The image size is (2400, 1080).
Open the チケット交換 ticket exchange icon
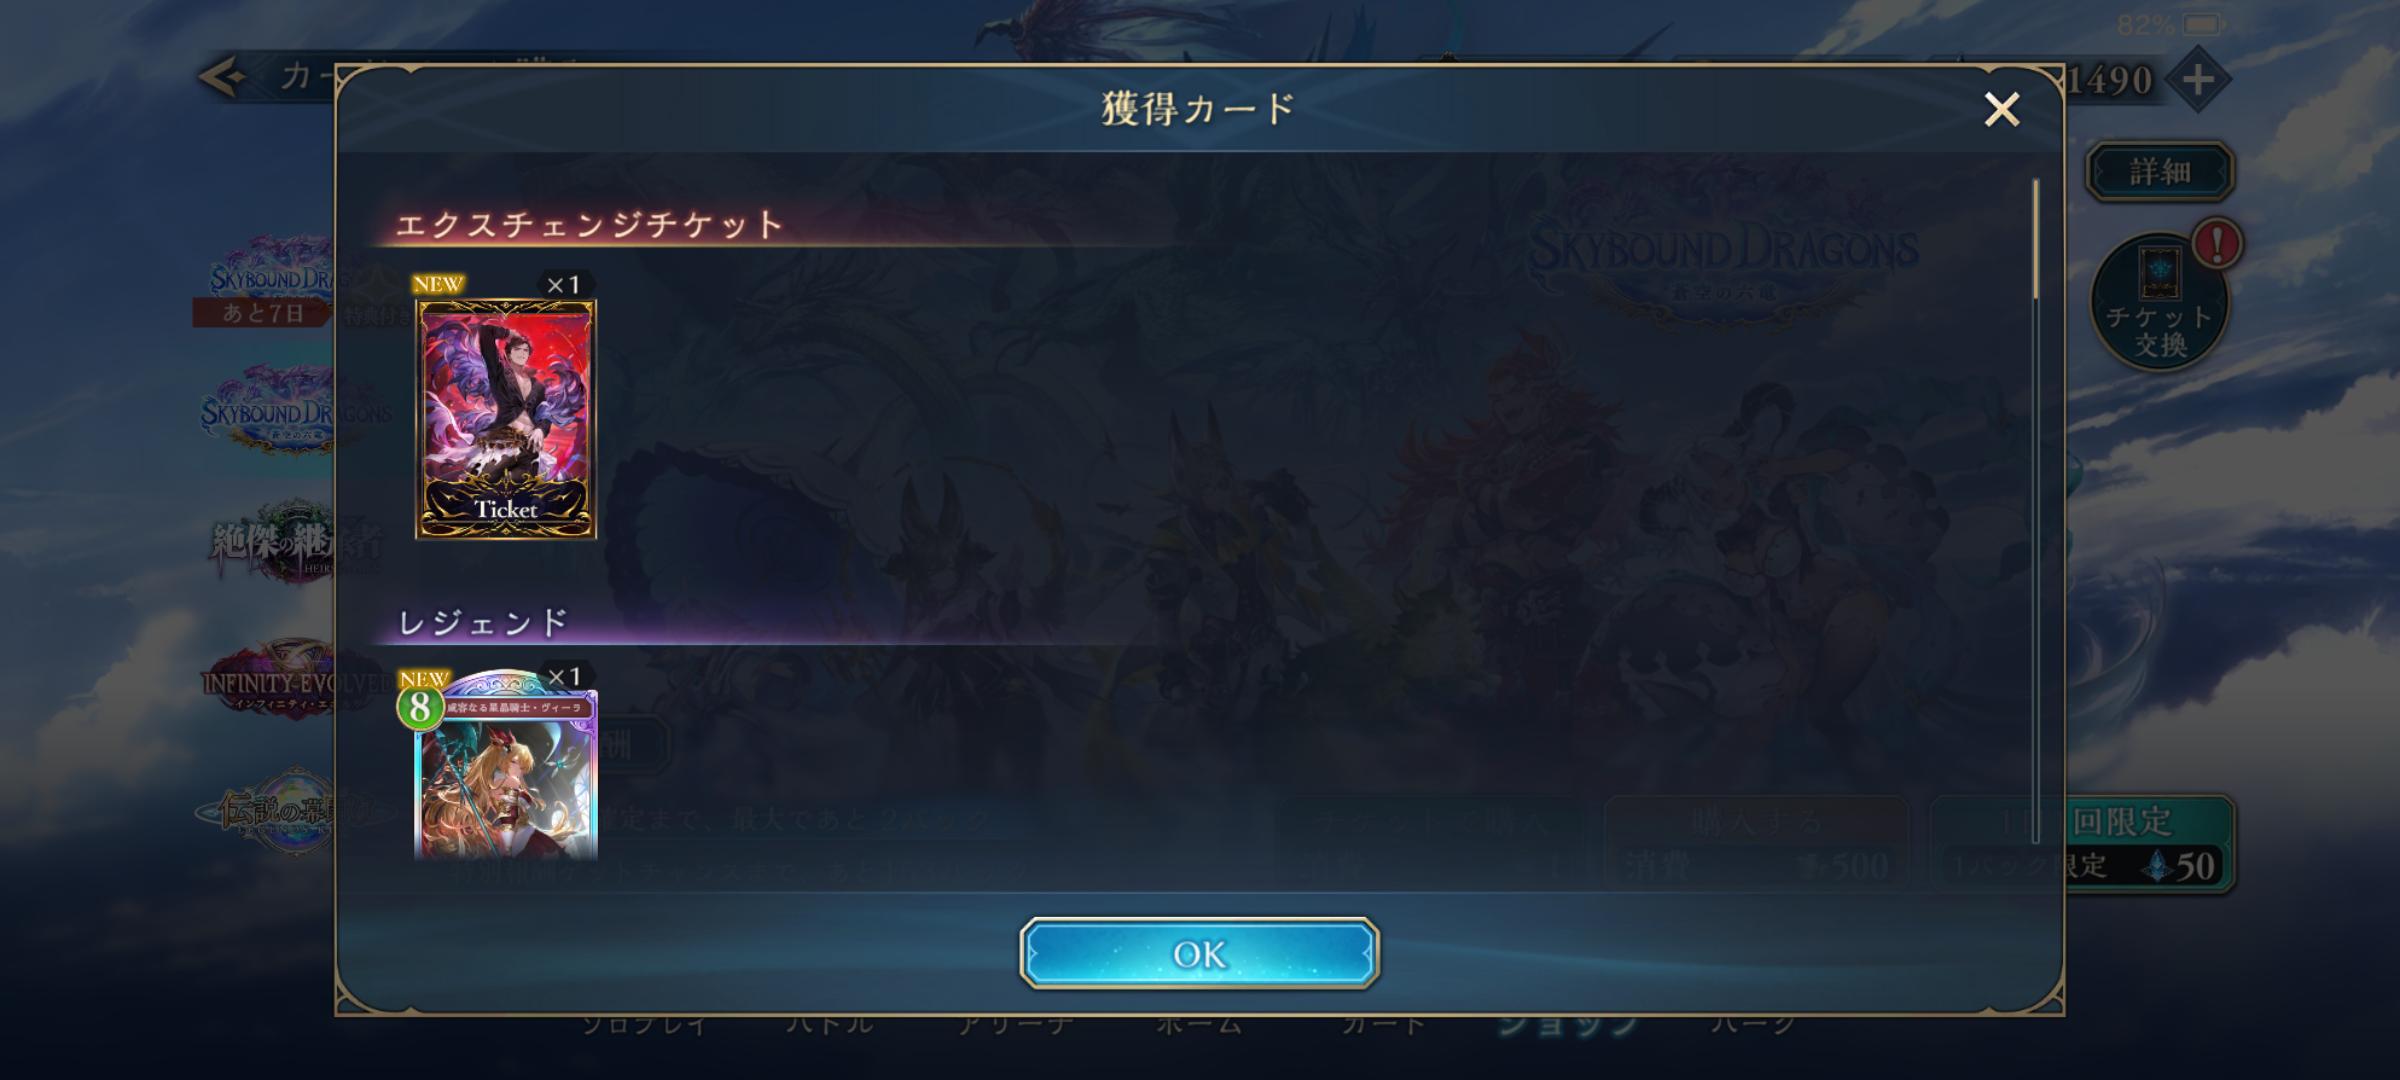[x=2160, y=302]
